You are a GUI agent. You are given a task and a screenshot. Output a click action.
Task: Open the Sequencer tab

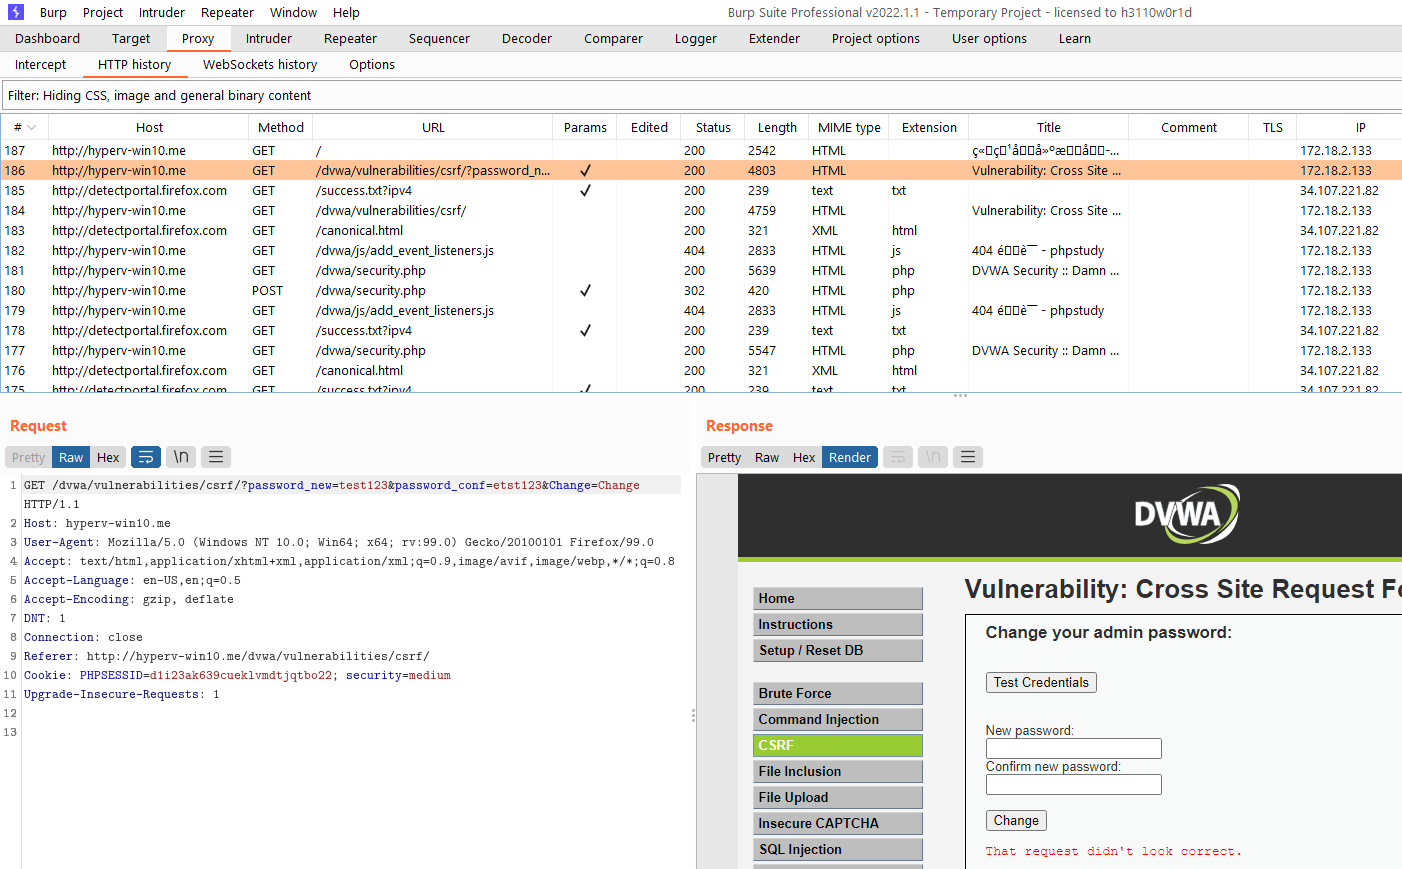pos(439,38)
